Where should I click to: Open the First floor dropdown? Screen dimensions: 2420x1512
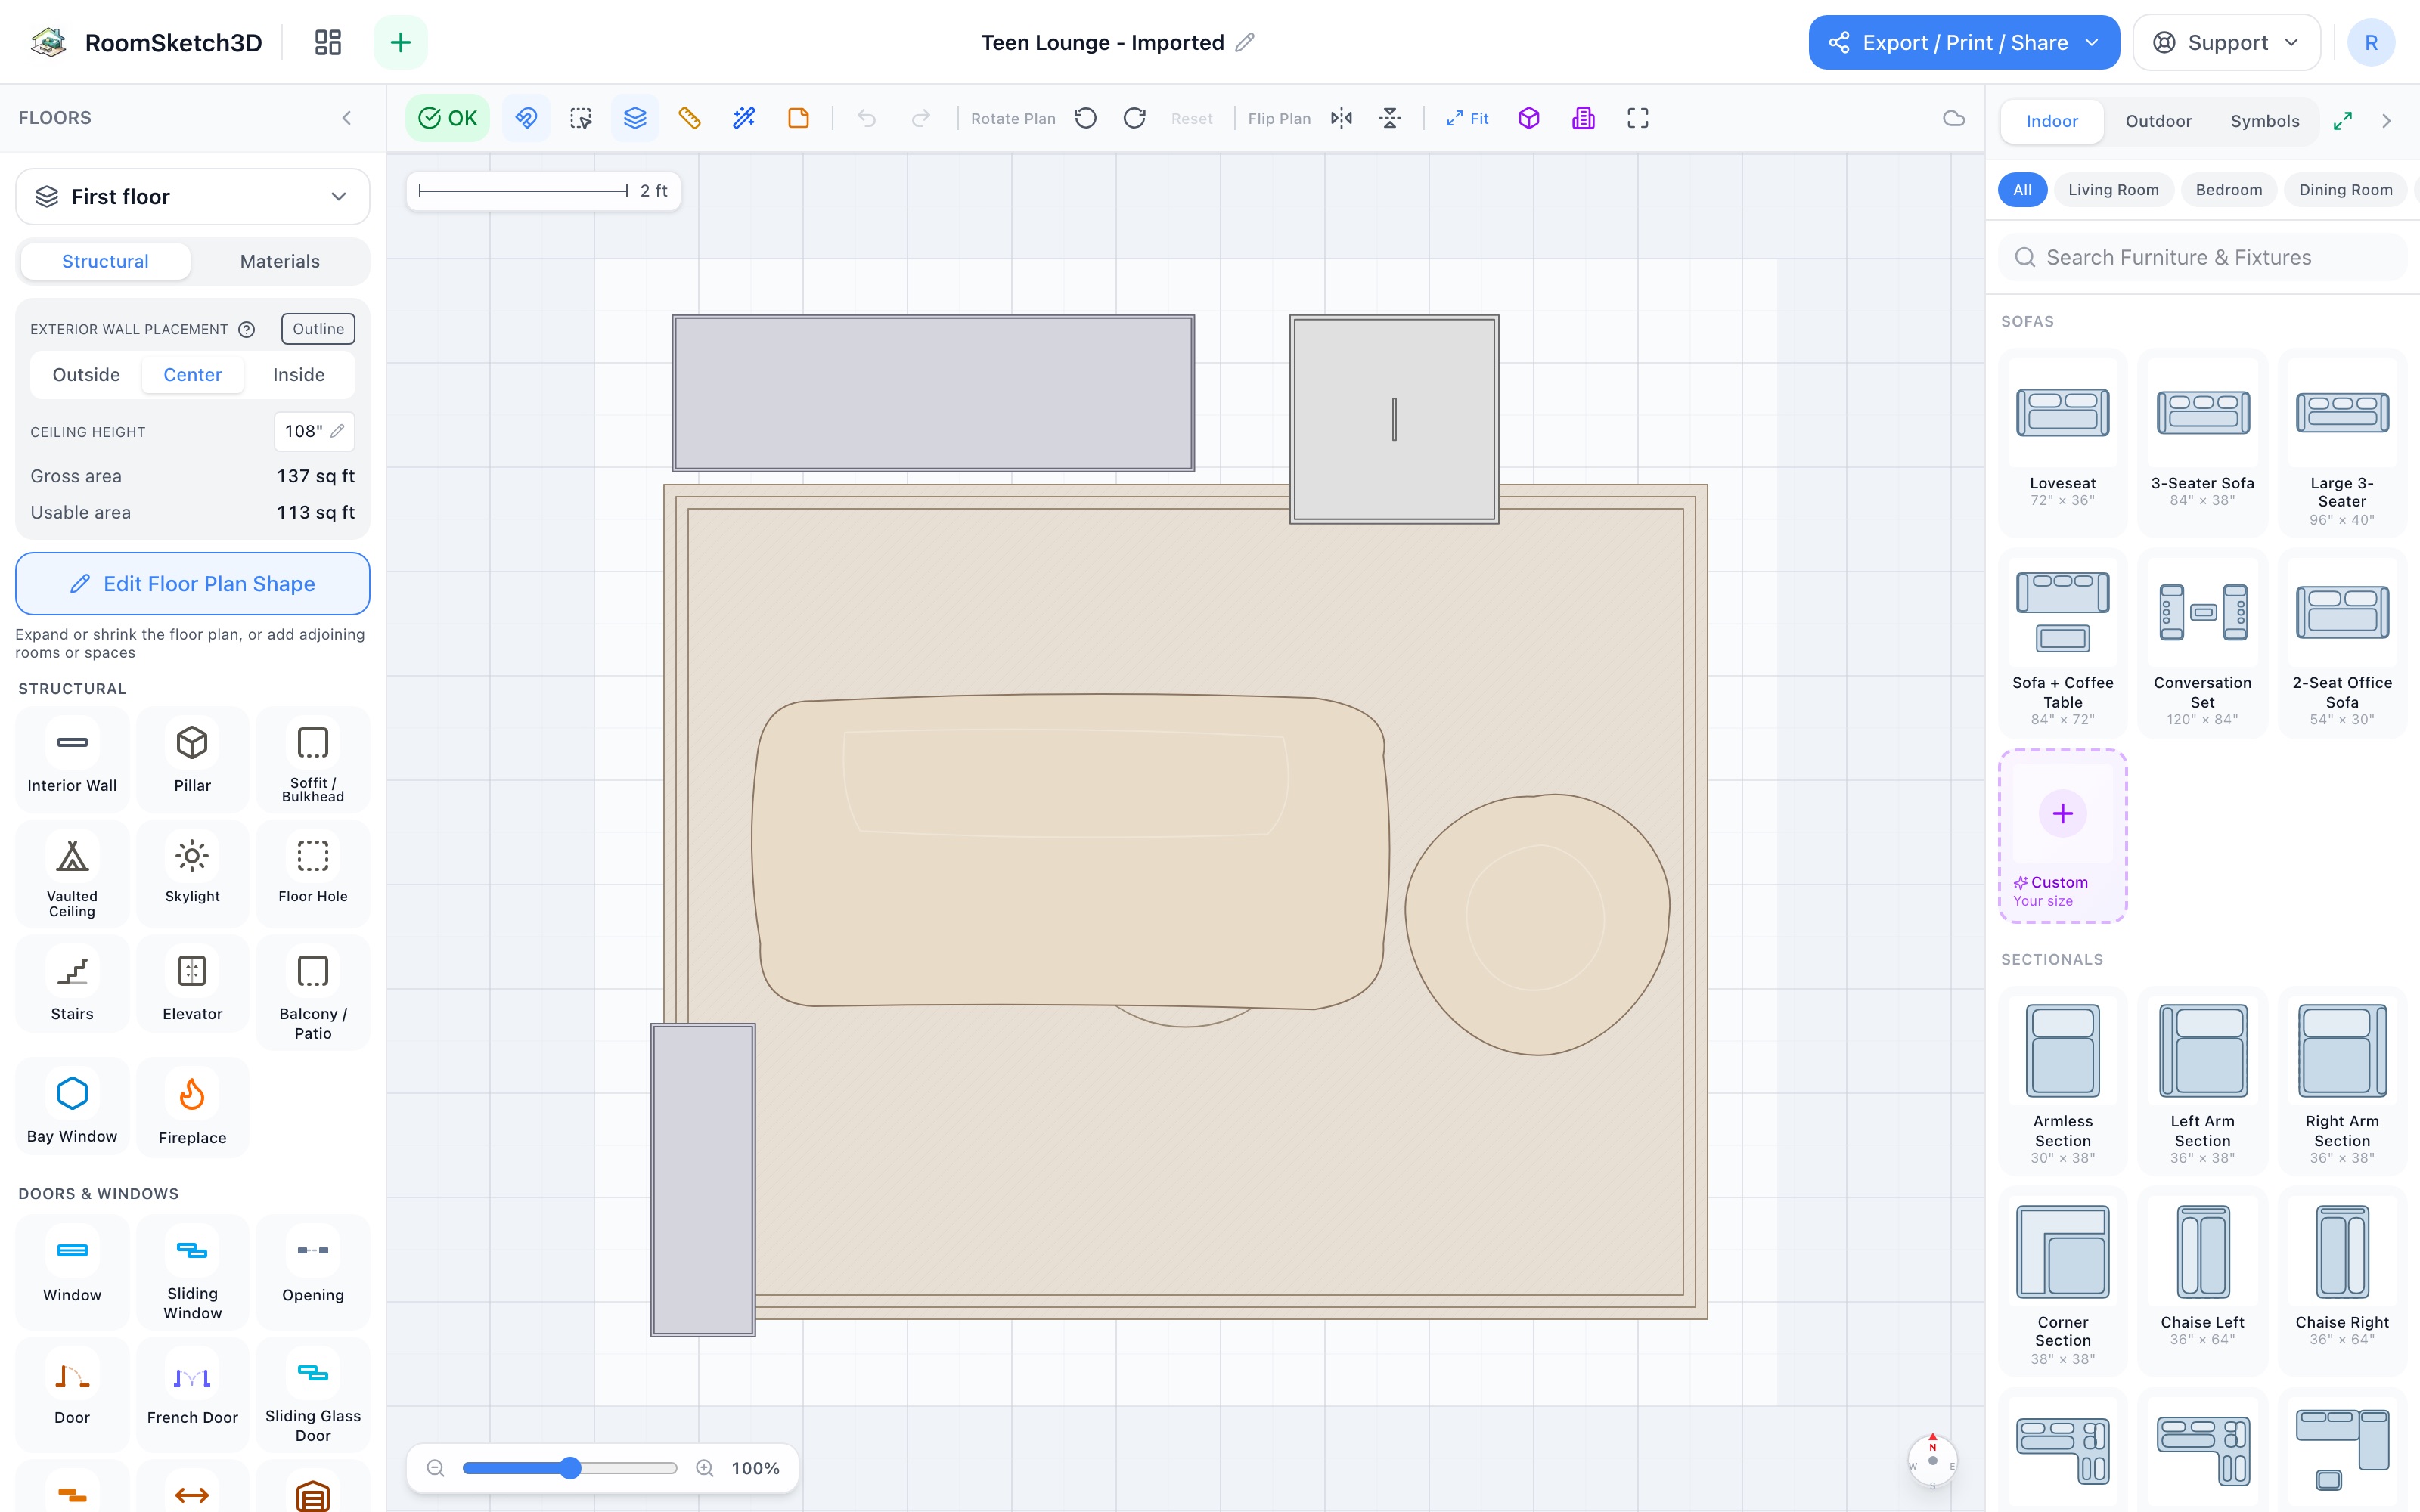point(193,197)
